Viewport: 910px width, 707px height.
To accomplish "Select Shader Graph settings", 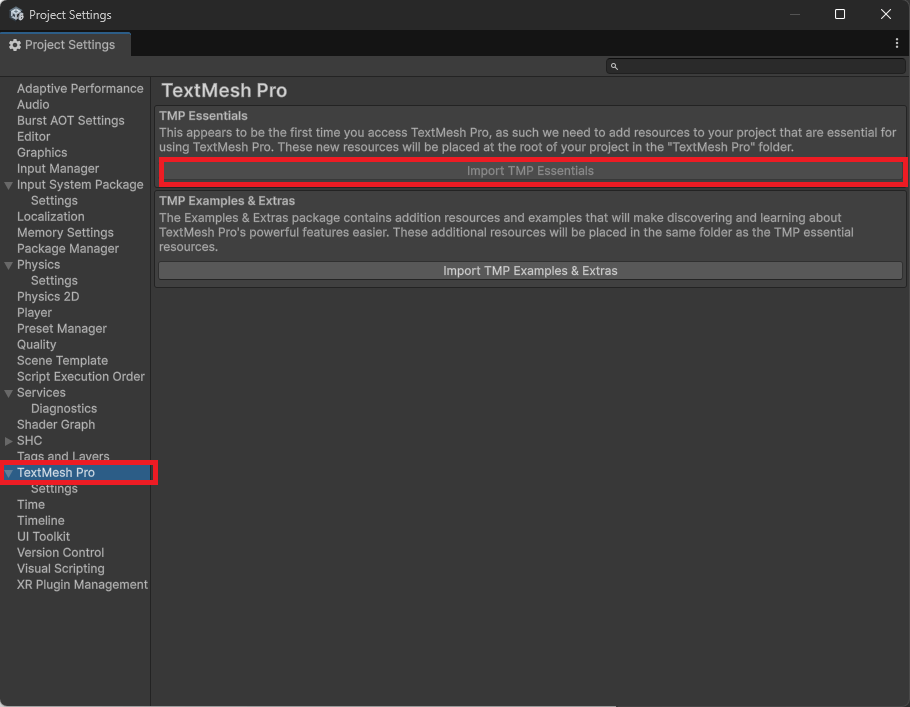I will tap(56, 424).
